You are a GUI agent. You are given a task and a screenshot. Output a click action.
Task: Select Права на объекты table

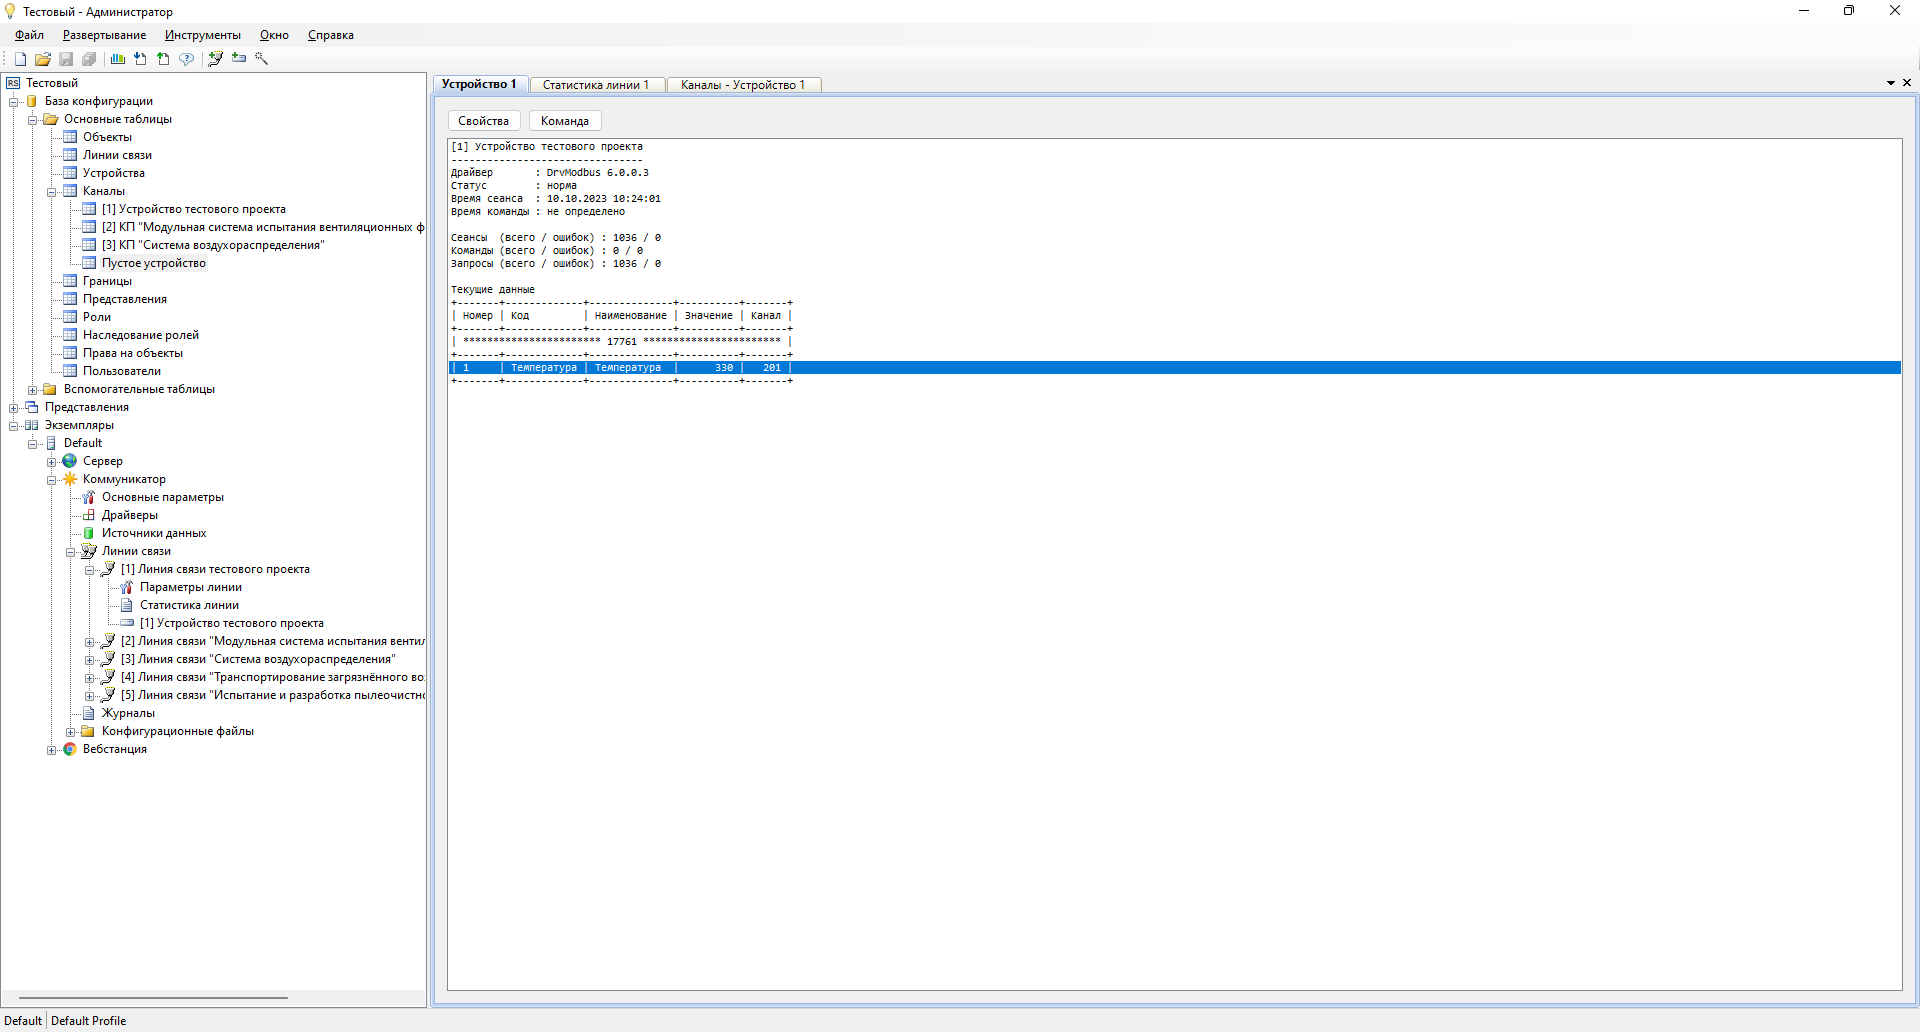point(133,353)
